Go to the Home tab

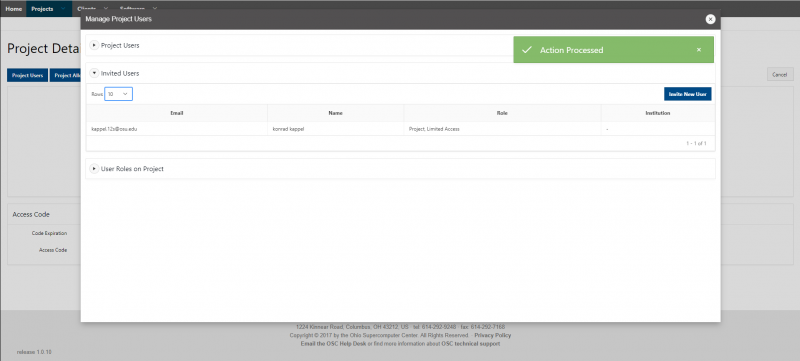tap(13, 9)
